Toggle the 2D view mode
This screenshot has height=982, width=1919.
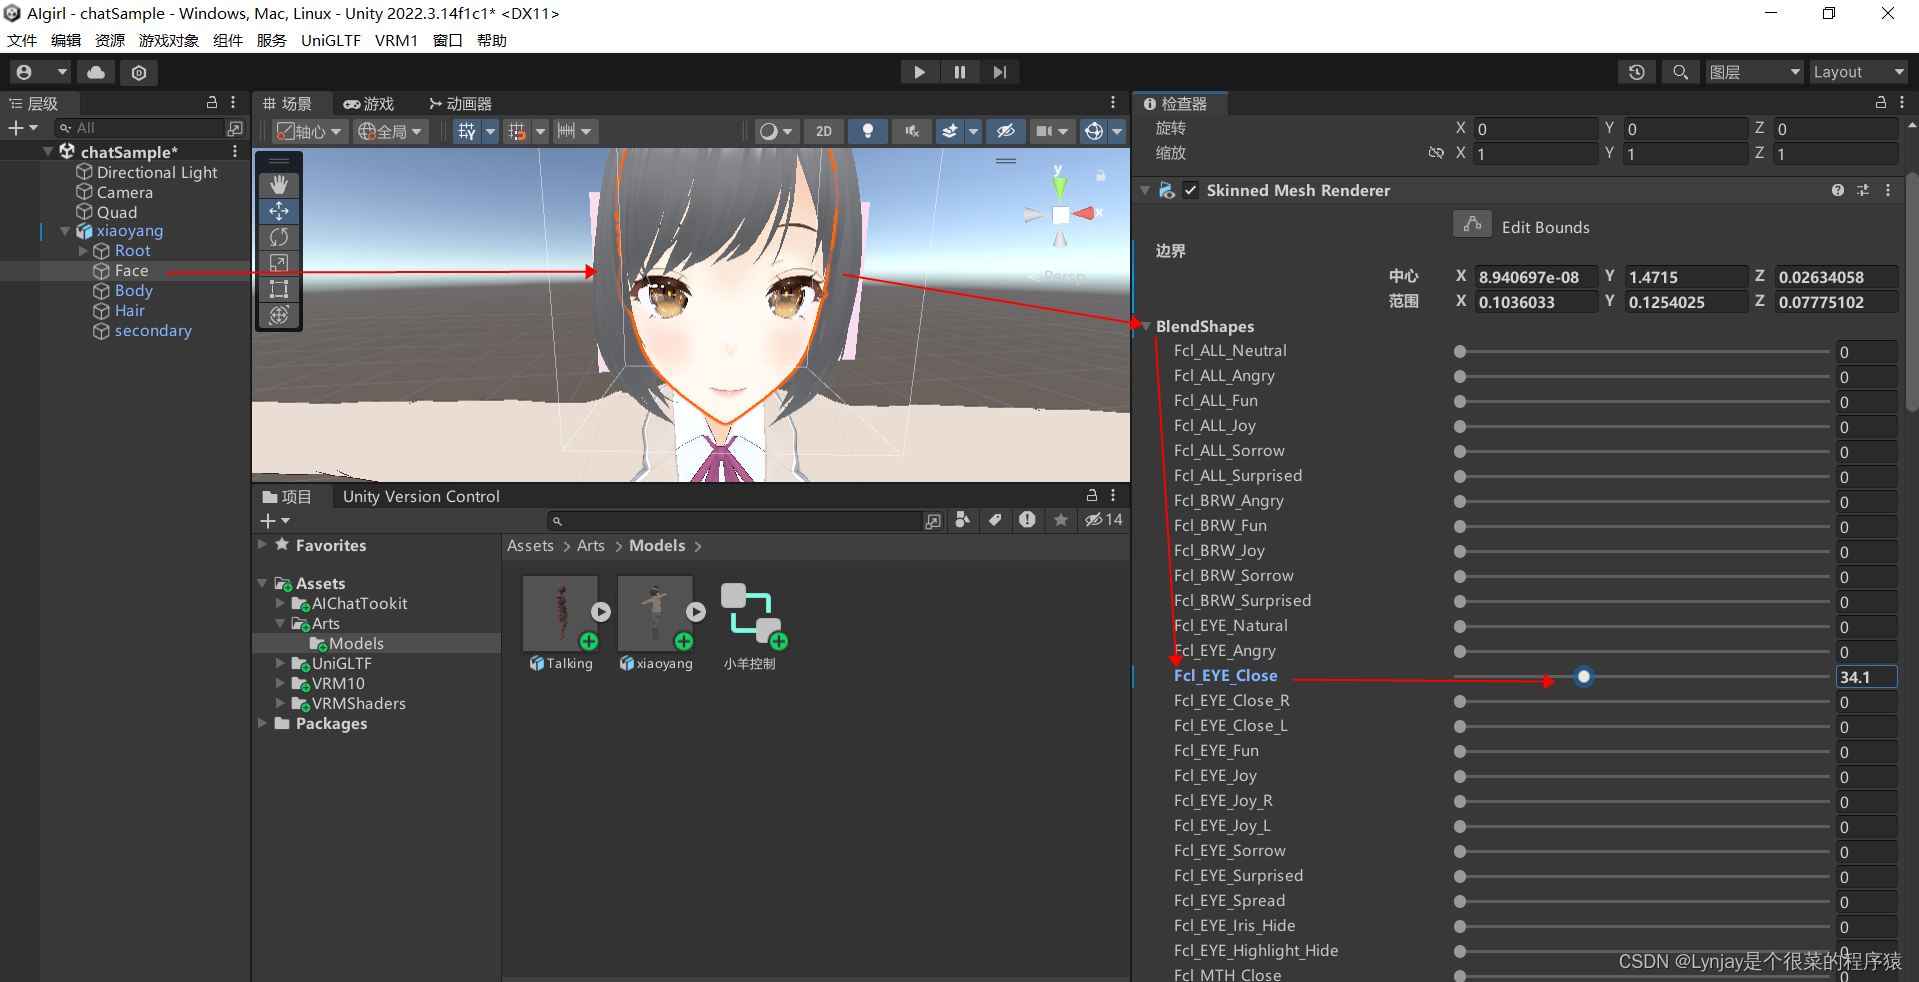pyautogui.click(x=823, y=131)
